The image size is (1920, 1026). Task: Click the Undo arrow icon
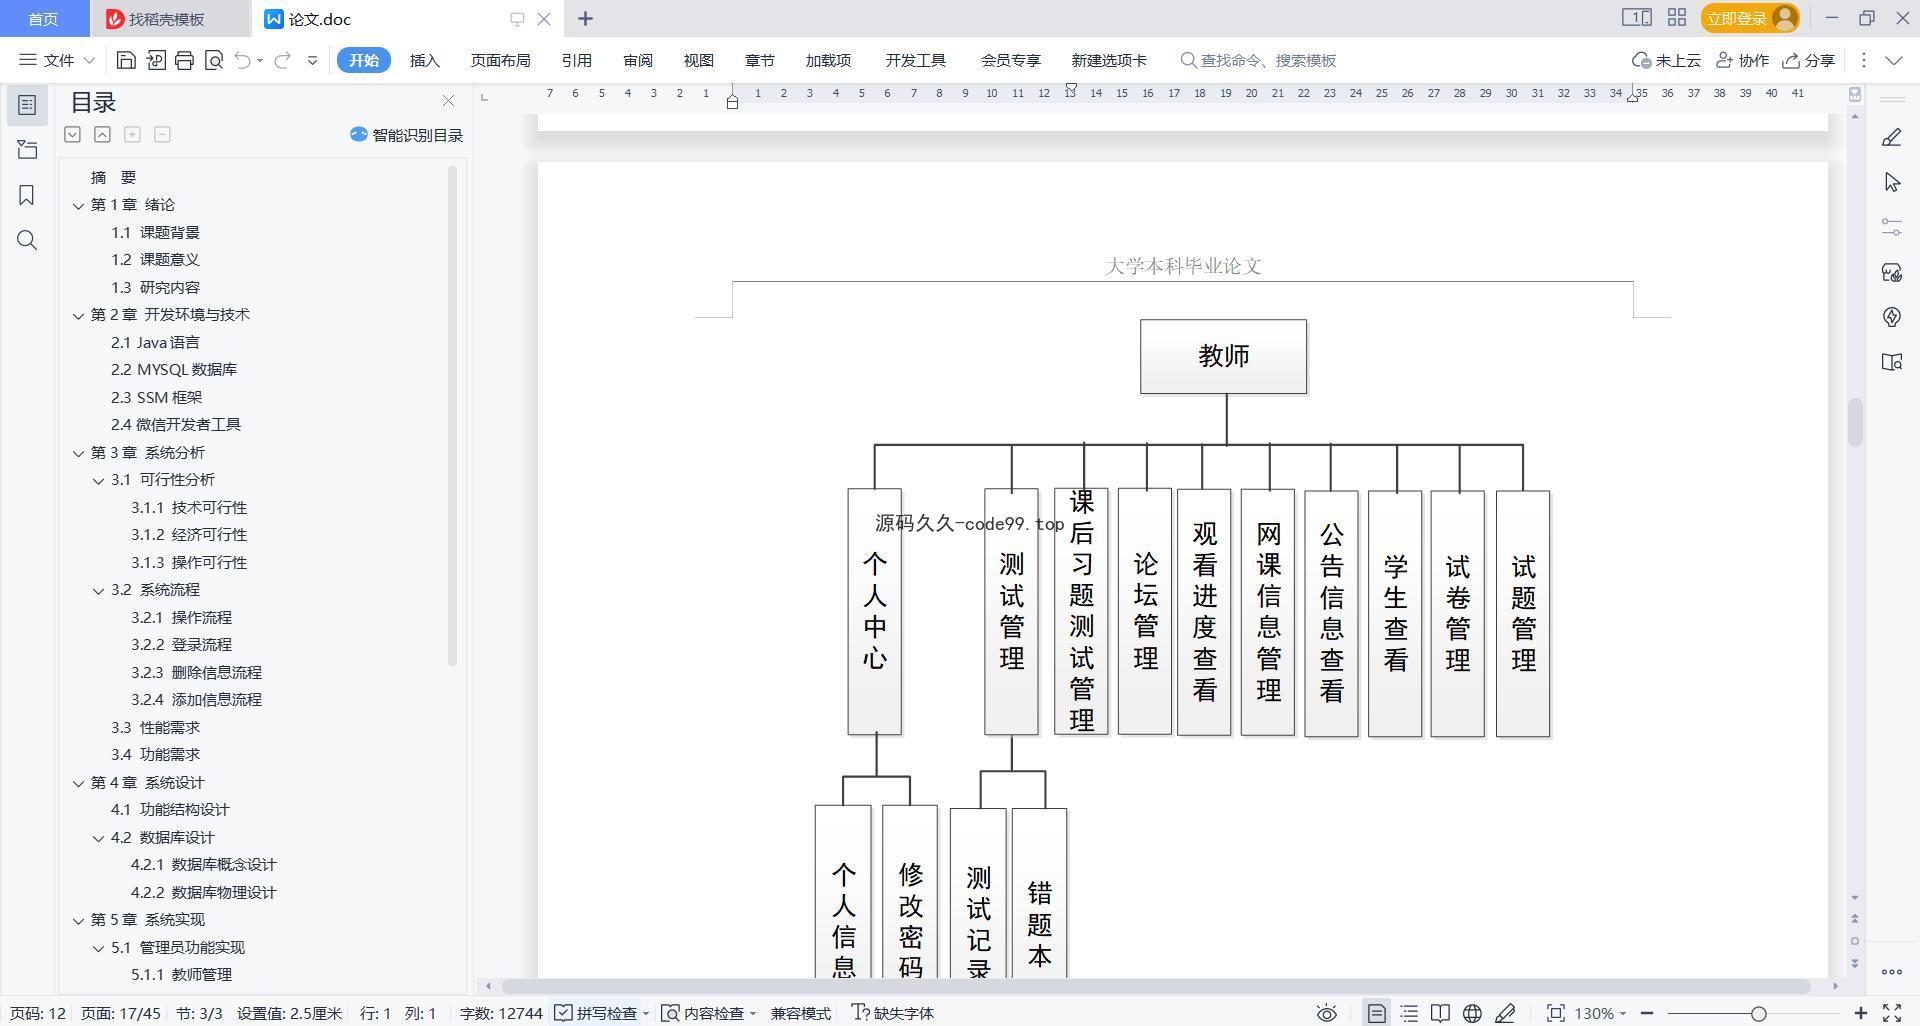point(242,60)
